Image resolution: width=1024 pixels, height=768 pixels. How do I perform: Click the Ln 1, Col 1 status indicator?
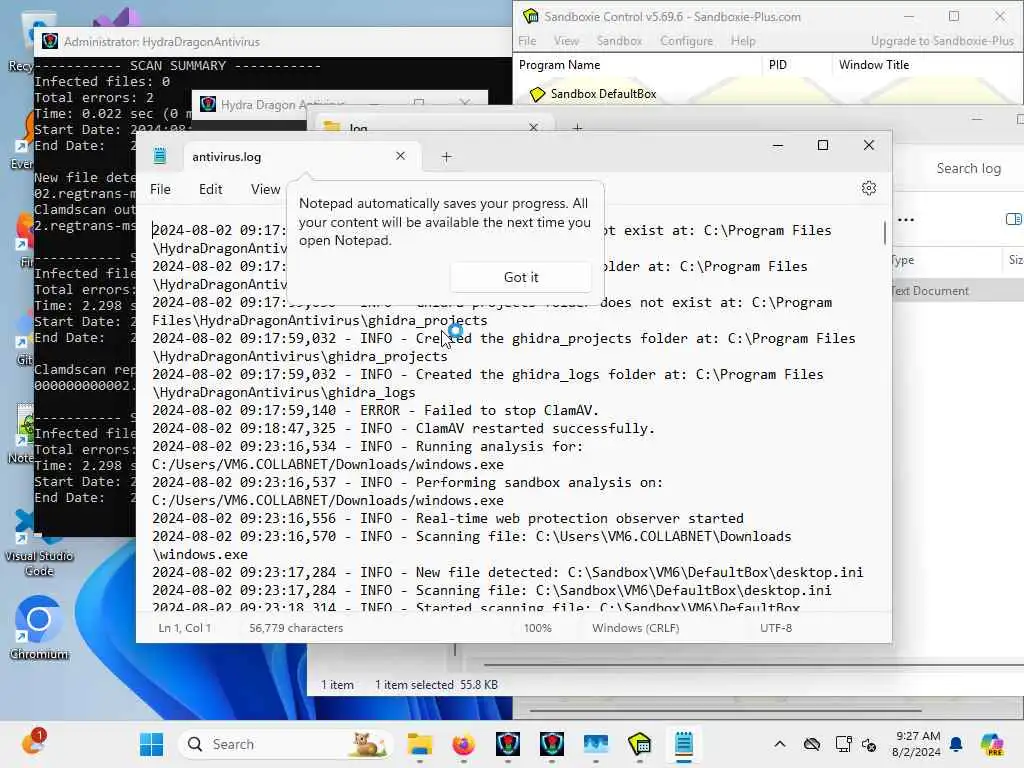[x=185, y=628]
